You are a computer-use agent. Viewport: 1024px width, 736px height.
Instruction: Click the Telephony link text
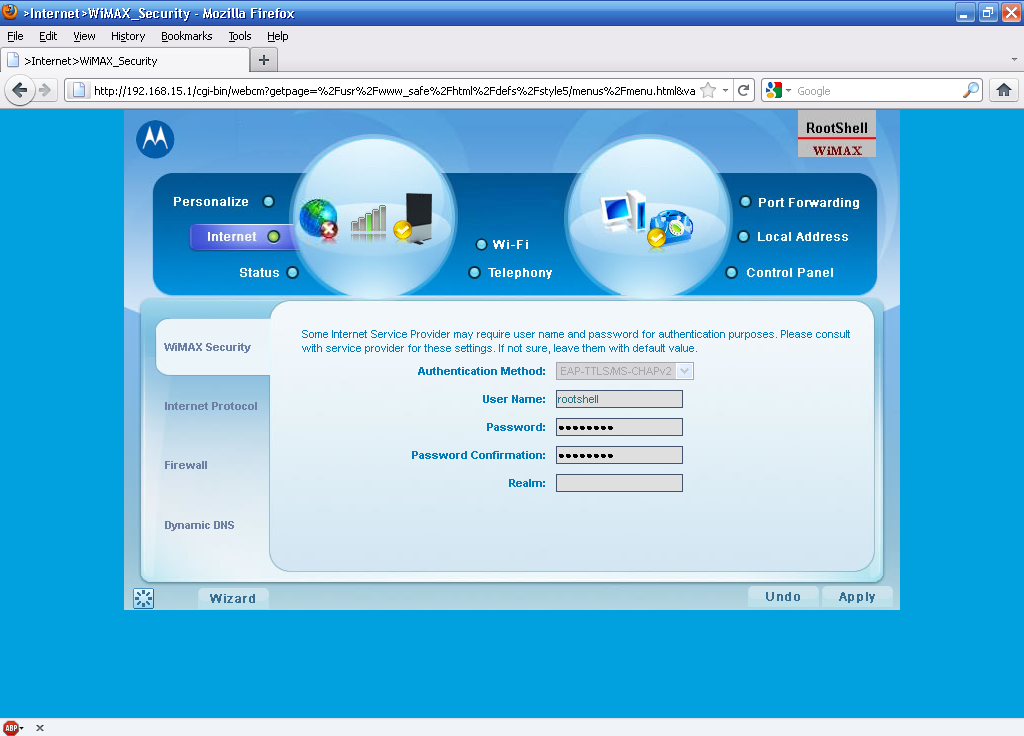[520, 272]
